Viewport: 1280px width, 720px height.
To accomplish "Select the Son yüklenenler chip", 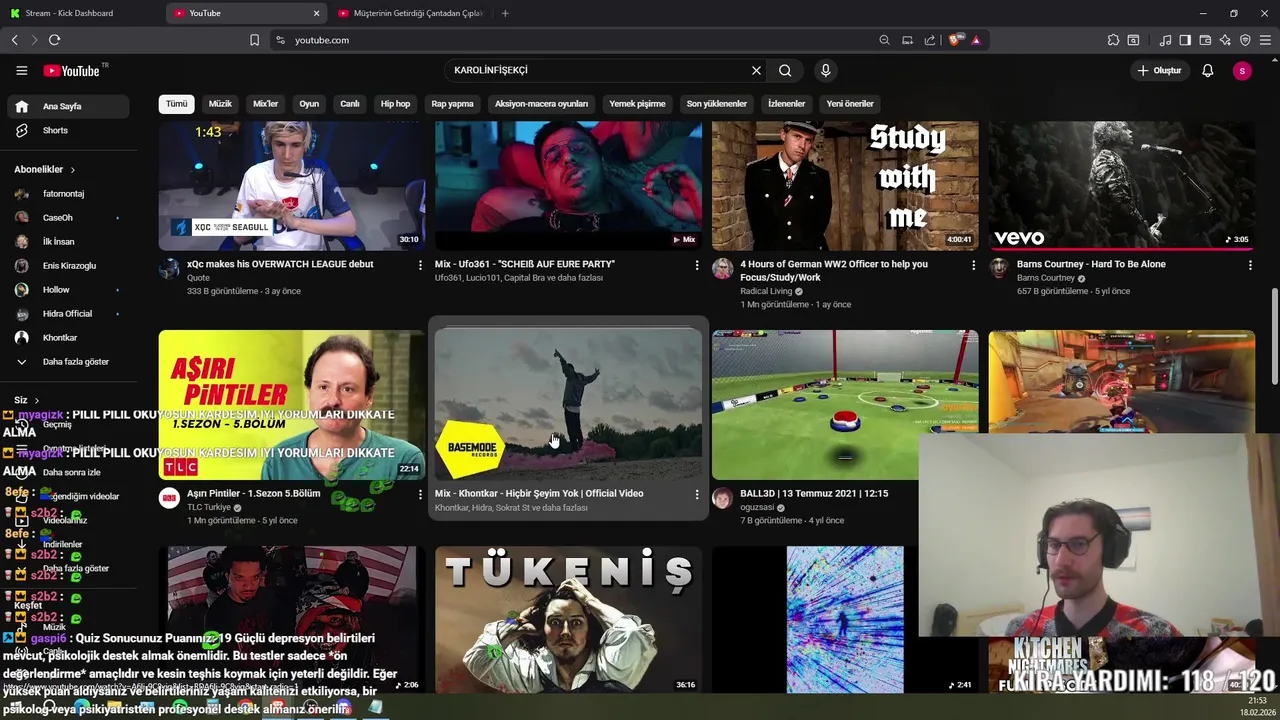I will tap(717, 104).
